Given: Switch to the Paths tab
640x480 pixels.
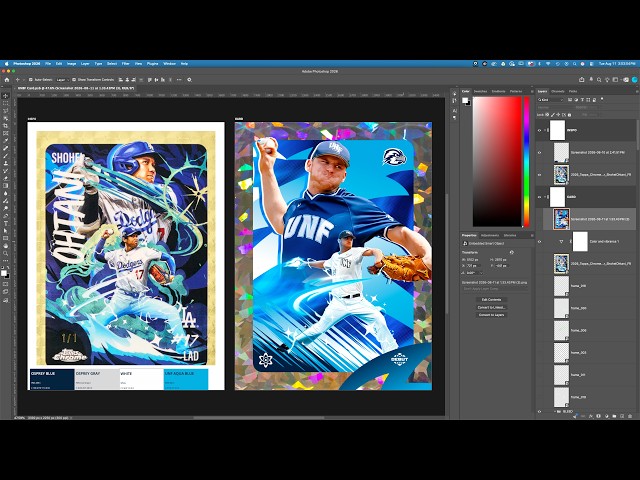Looking at the screenshot, I should tap(573, 91).
